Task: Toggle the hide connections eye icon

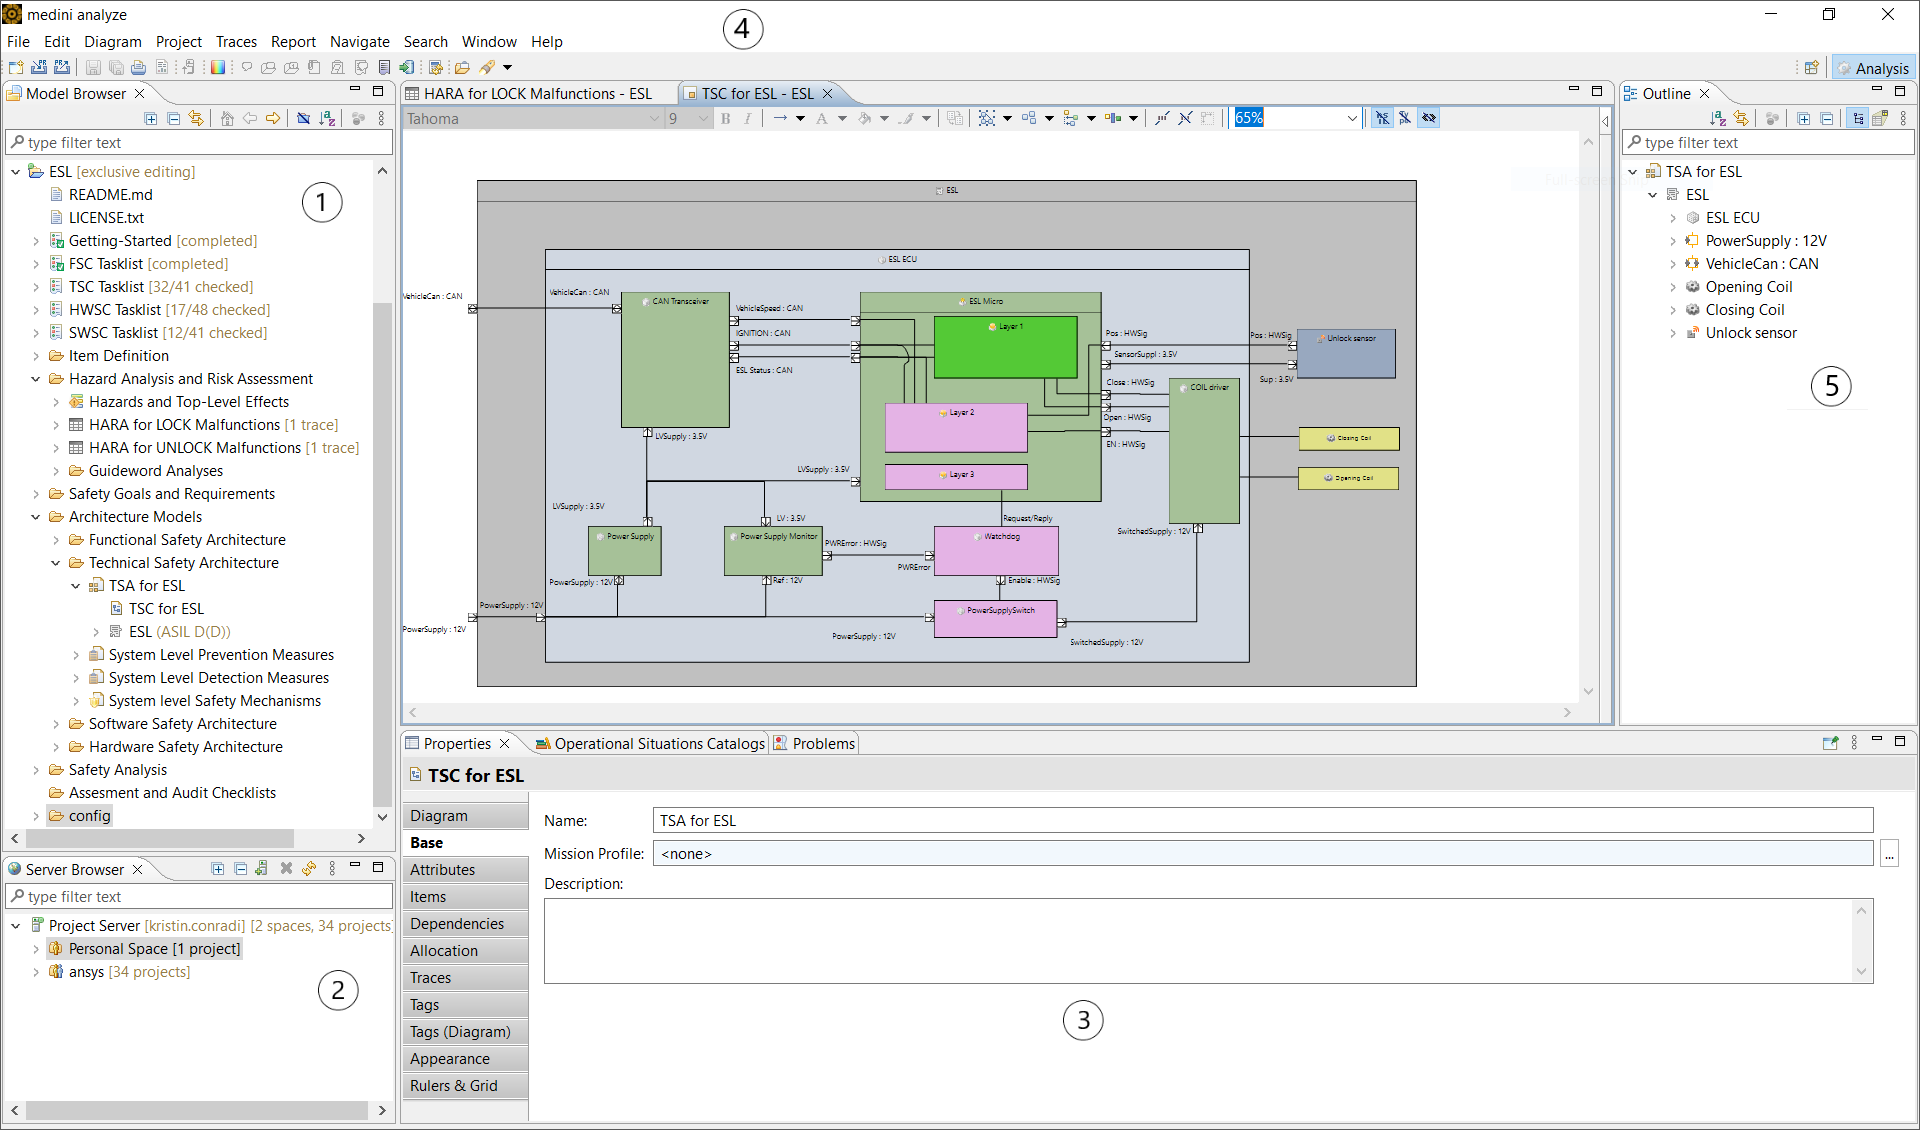Action: tap(1429, 118)
